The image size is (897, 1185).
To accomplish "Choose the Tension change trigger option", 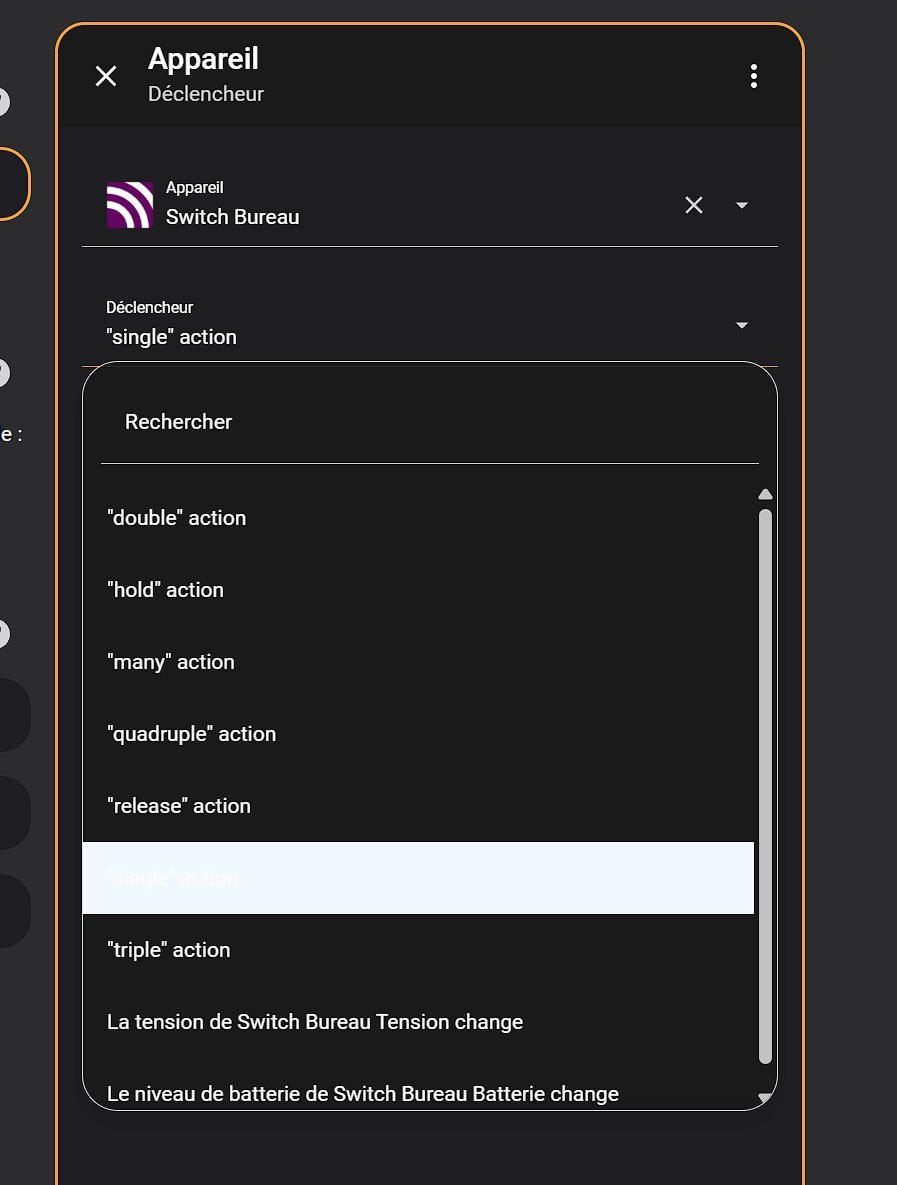I will 315,1022.
